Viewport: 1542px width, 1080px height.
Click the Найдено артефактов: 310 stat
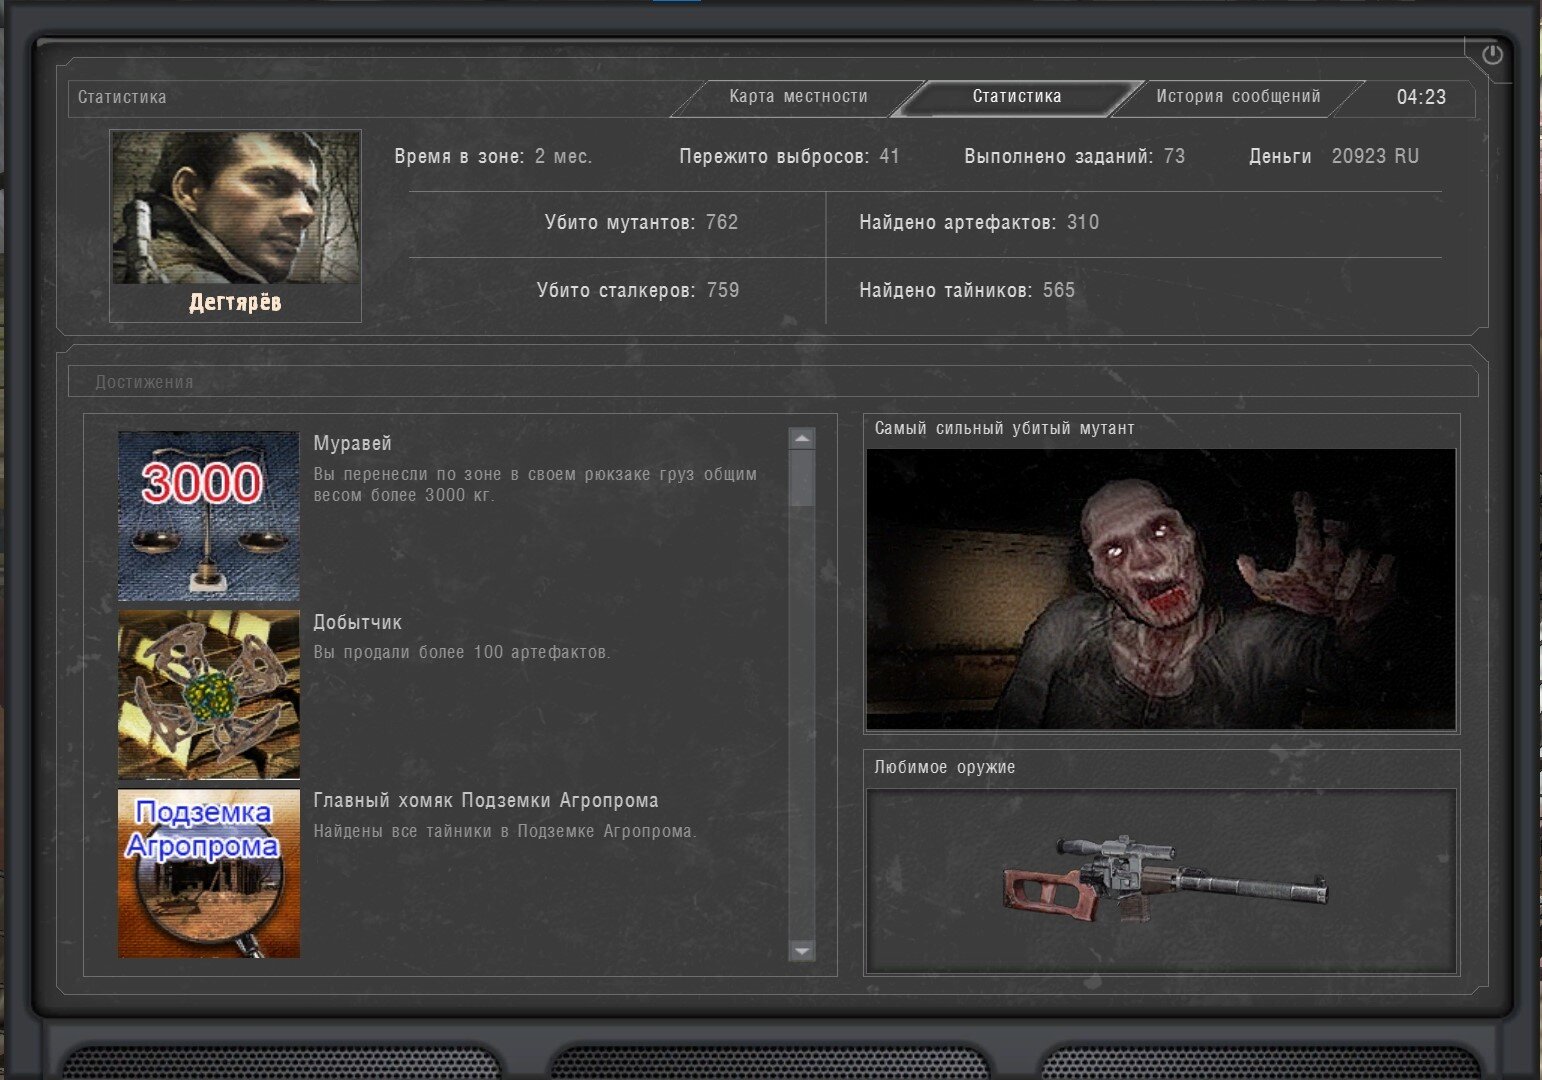tap(979, 222)
